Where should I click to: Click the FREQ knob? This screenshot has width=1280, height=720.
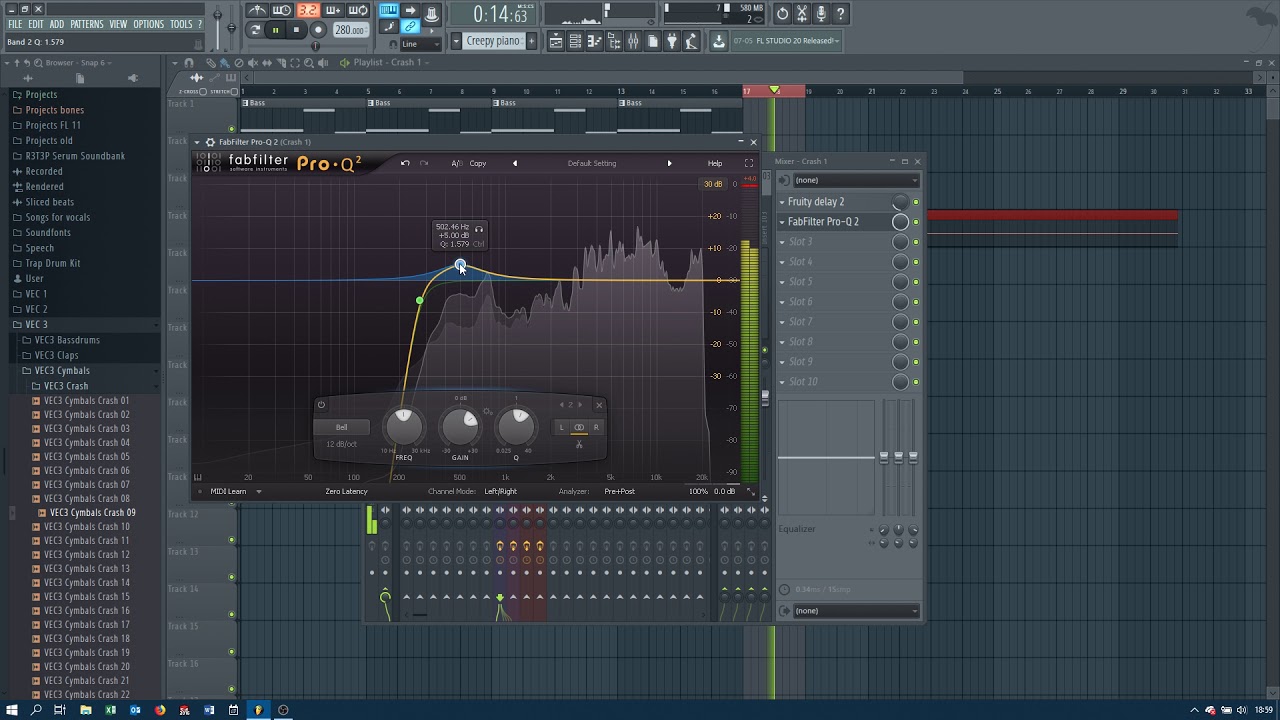(404, 427)
